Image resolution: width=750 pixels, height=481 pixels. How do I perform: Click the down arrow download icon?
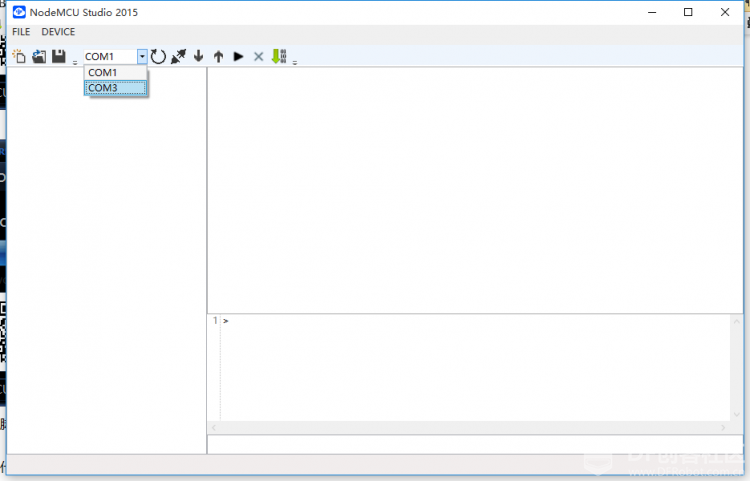199,56
